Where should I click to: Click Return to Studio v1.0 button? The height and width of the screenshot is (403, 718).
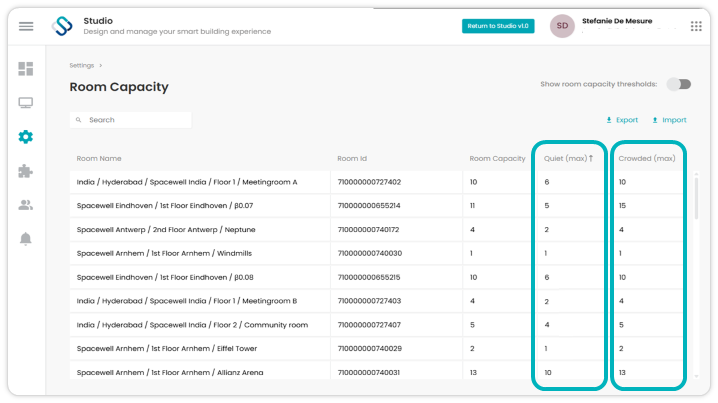[498, 26]
